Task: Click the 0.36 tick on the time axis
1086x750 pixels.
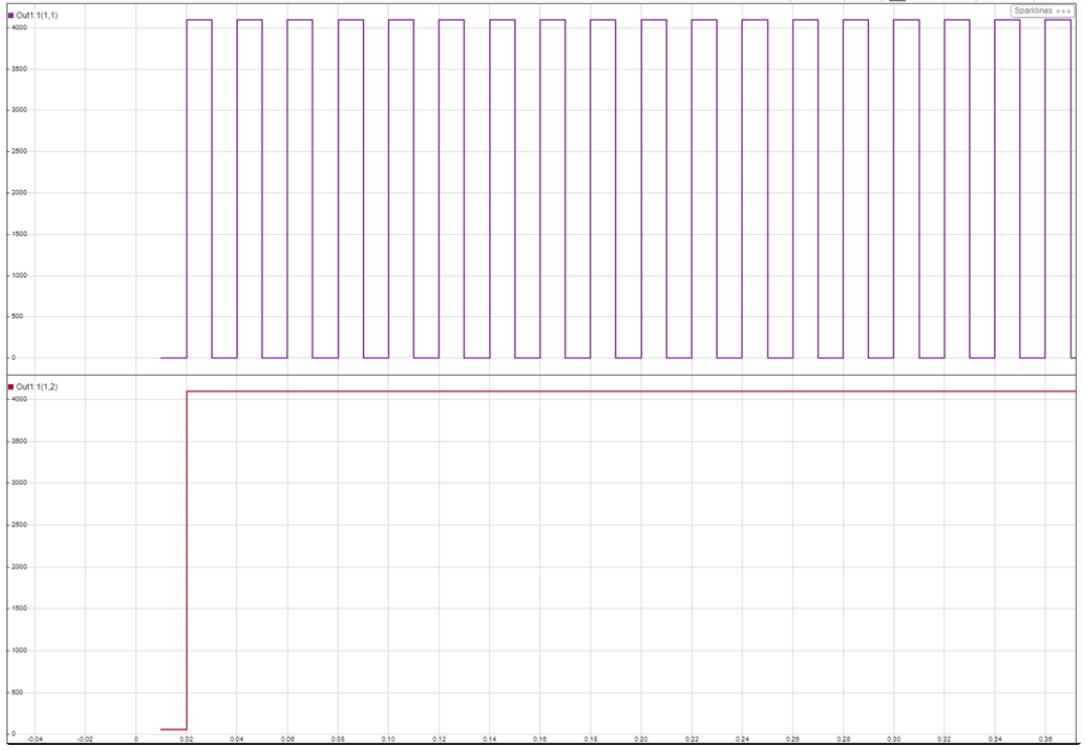Action: (x=1045, y=739)
